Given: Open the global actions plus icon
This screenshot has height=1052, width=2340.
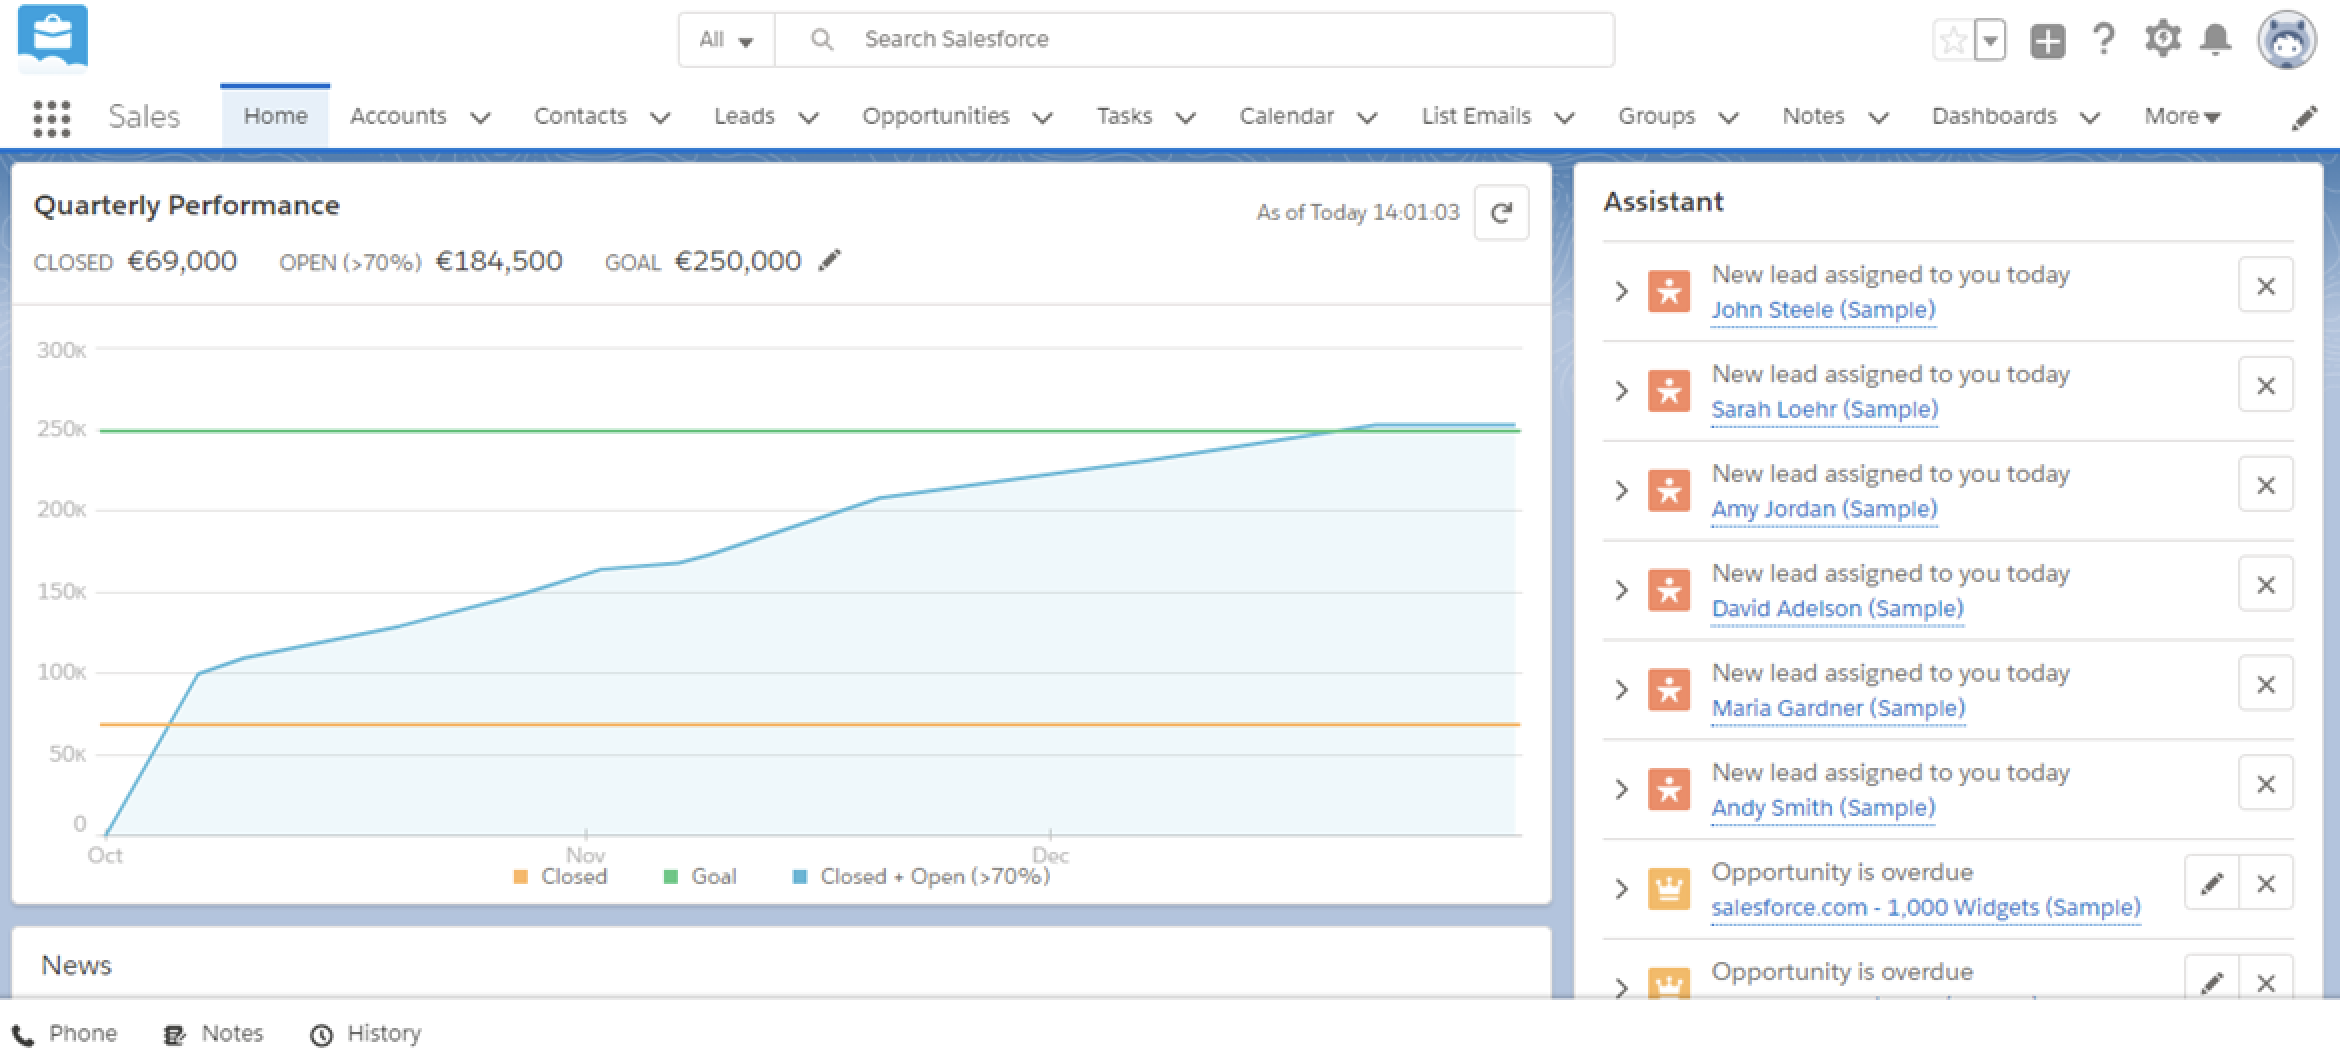Looking at the screenshot, I should click(x=2047, y=41).
